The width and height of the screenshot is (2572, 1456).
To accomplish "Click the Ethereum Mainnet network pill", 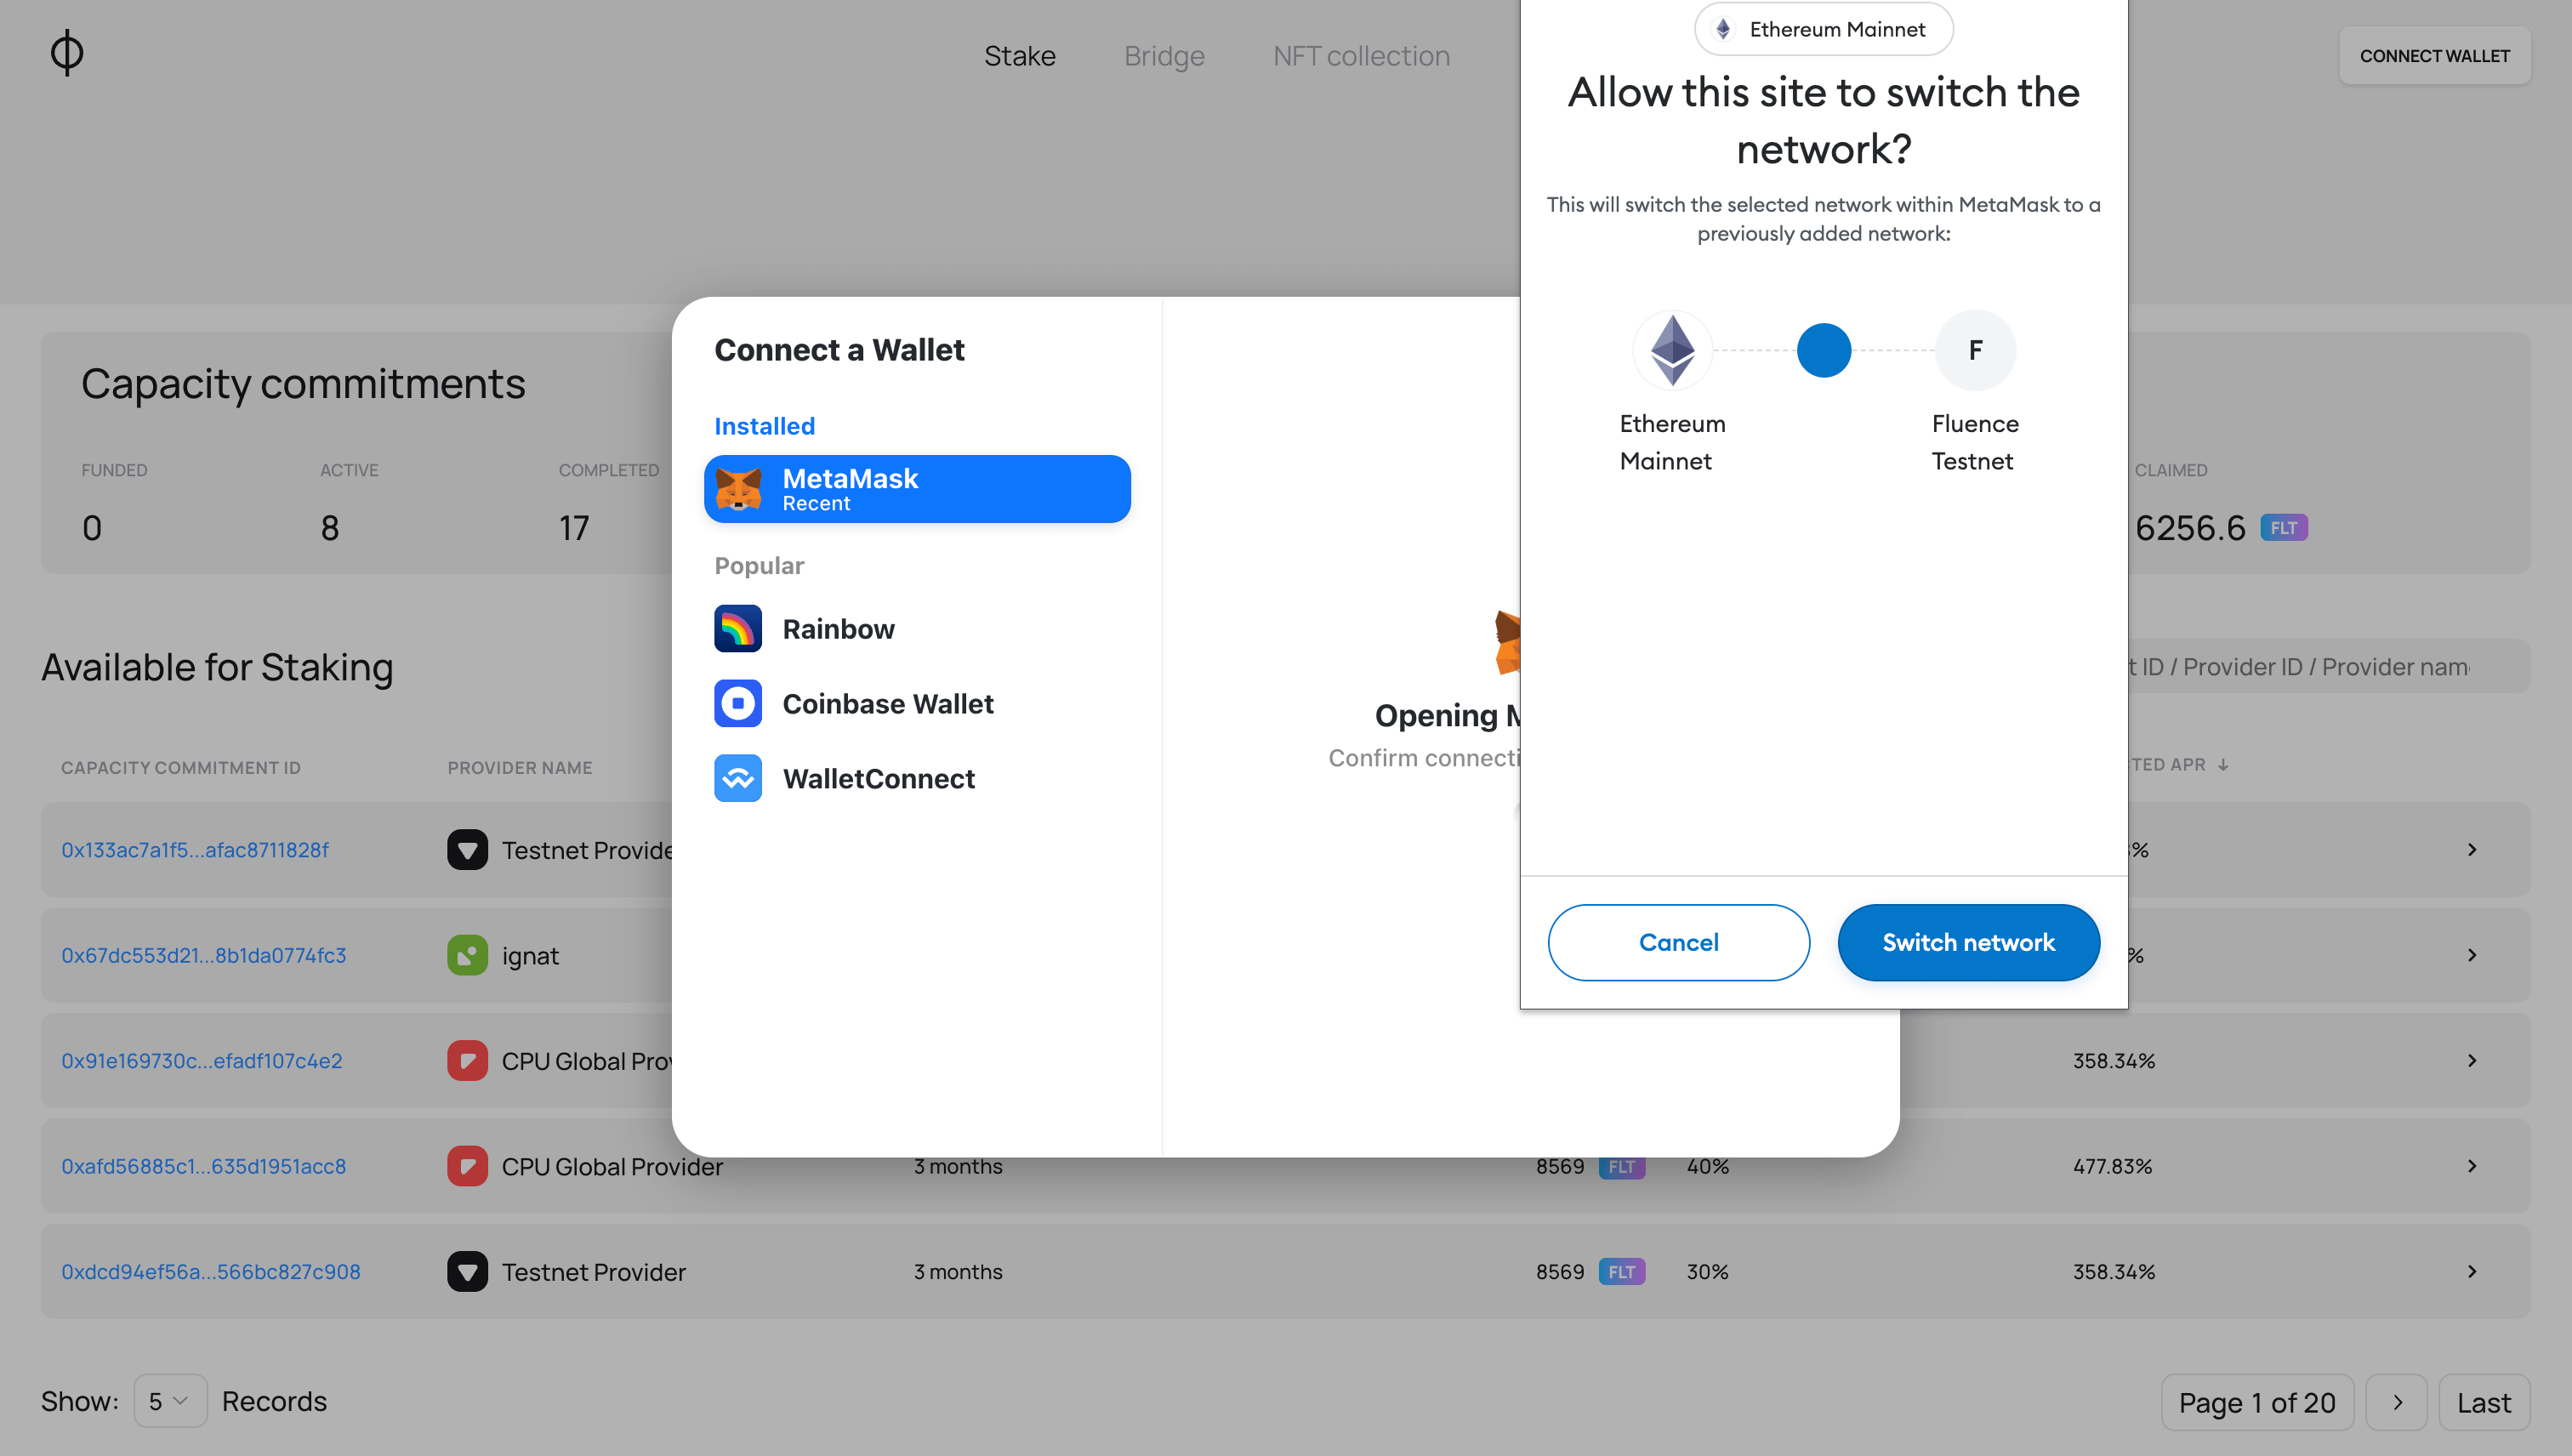I will pos(1823,29).
